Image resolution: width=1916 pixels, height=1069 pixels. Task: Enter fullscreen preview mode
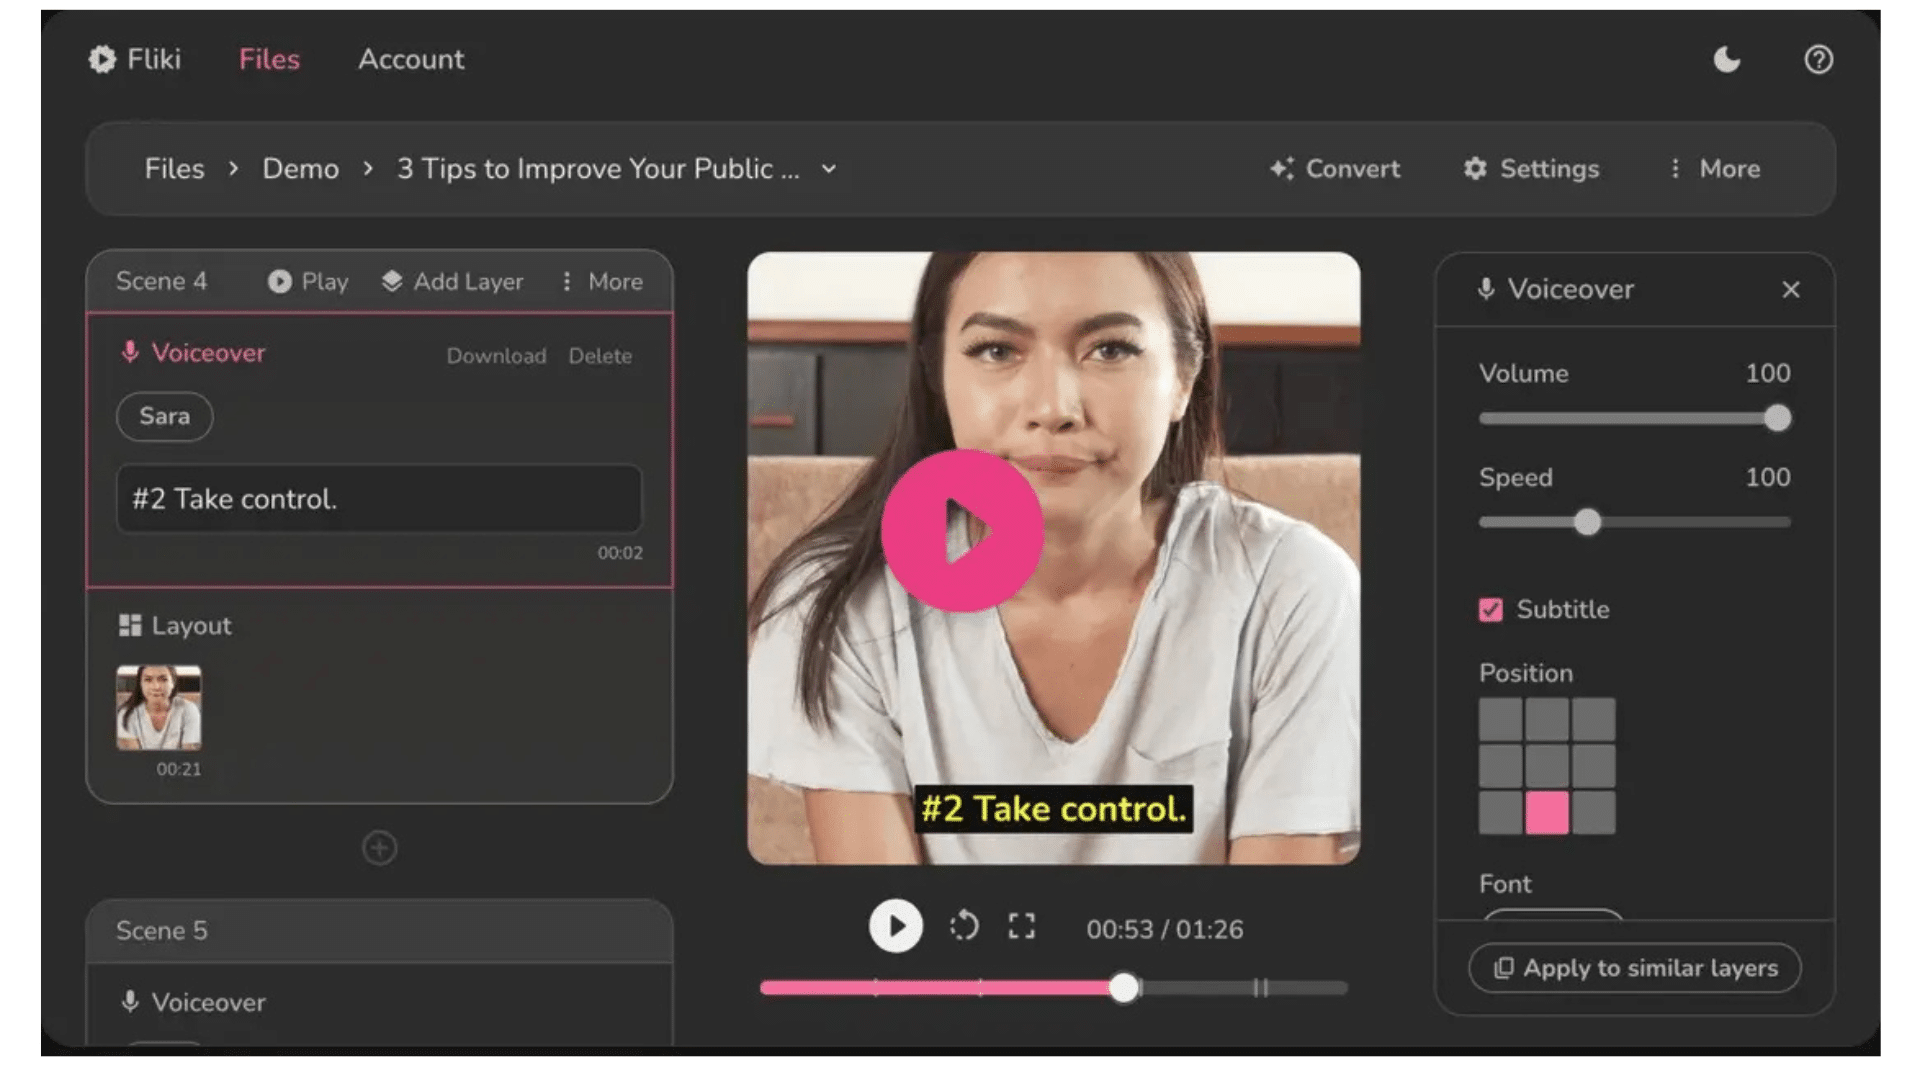coord(1021,927)
